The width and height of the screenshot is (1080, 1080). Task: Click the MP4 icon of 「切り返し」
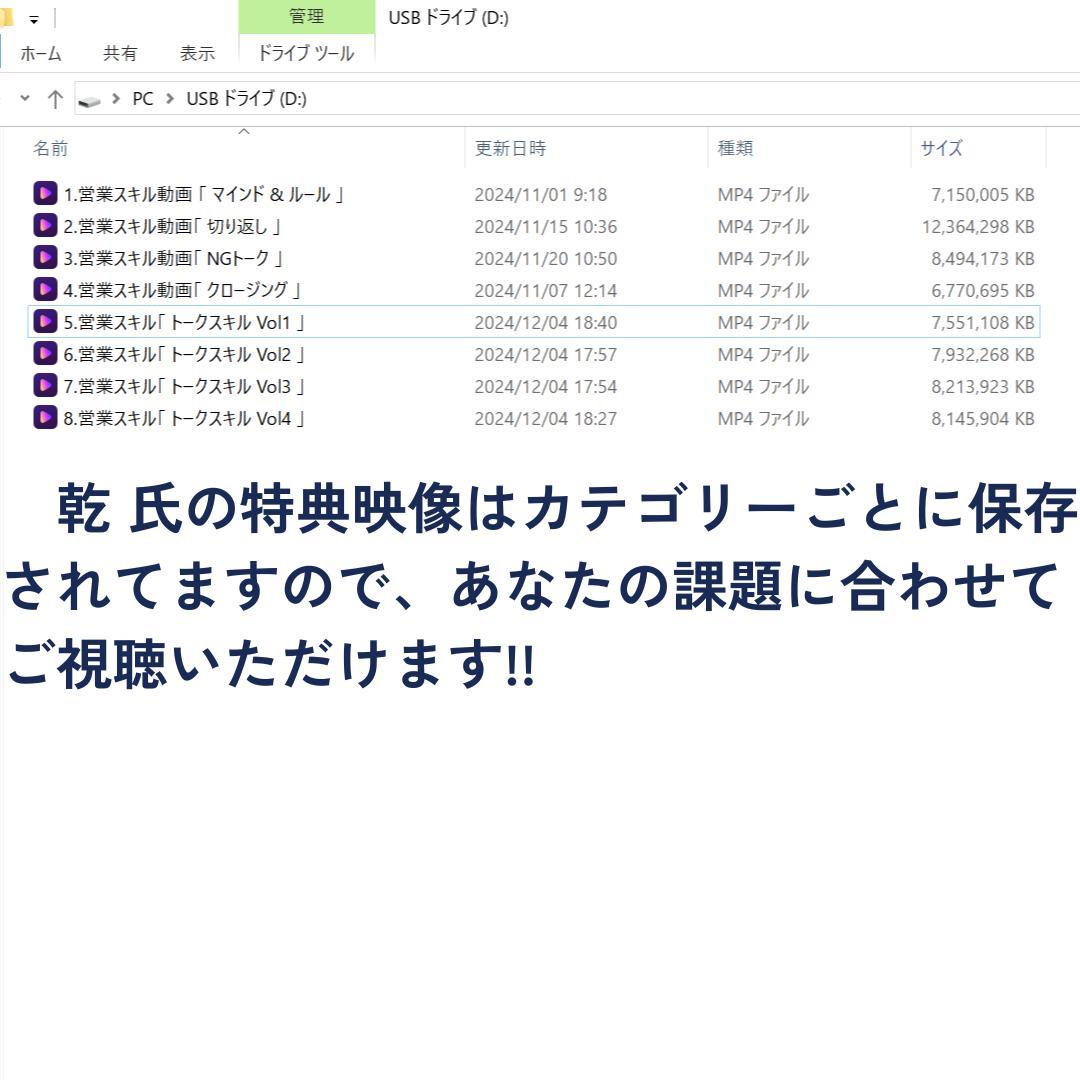click(45, 226)
